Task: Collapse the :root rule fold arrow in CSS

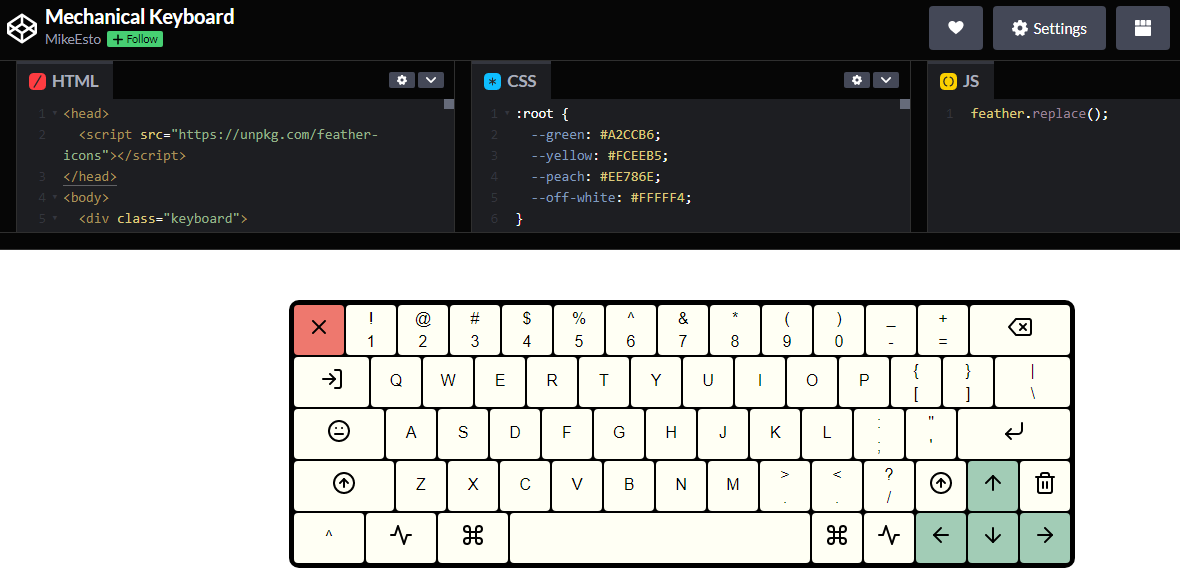Action: (507, 114)
